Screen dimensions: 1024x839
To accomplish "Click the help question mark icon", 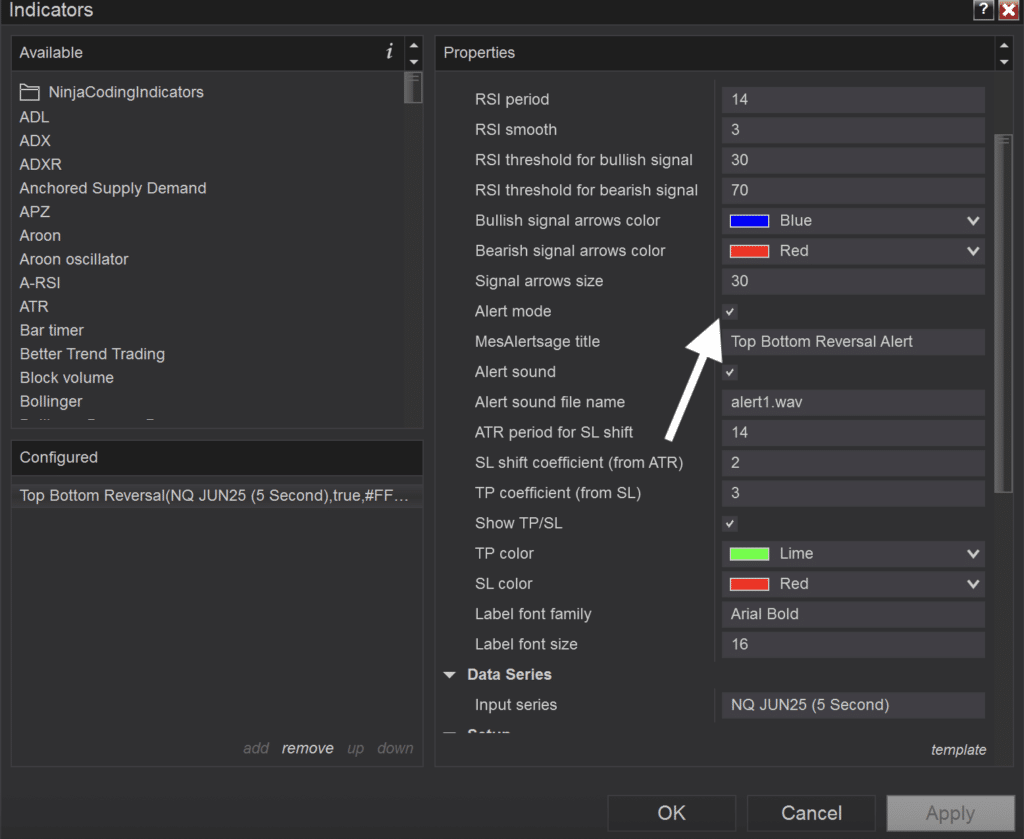I will click(983, 10).
